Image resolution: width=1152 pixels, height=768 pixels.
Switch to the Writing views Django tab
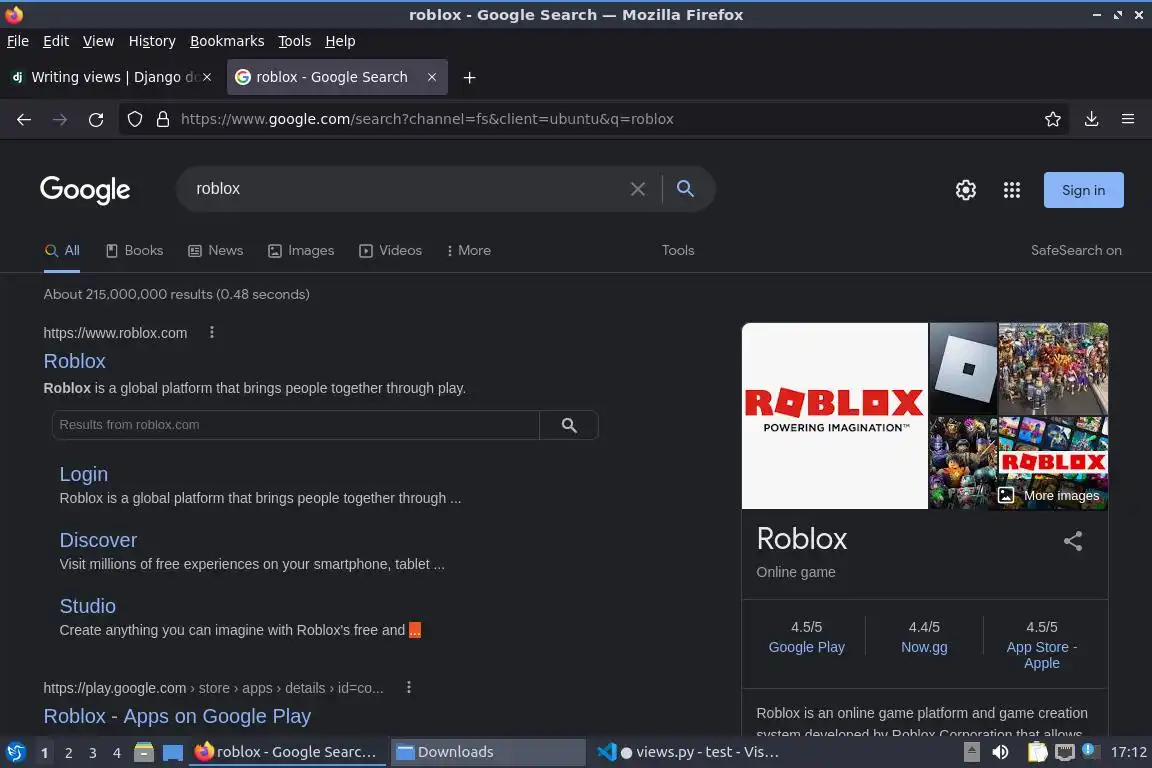click(112, 77)
